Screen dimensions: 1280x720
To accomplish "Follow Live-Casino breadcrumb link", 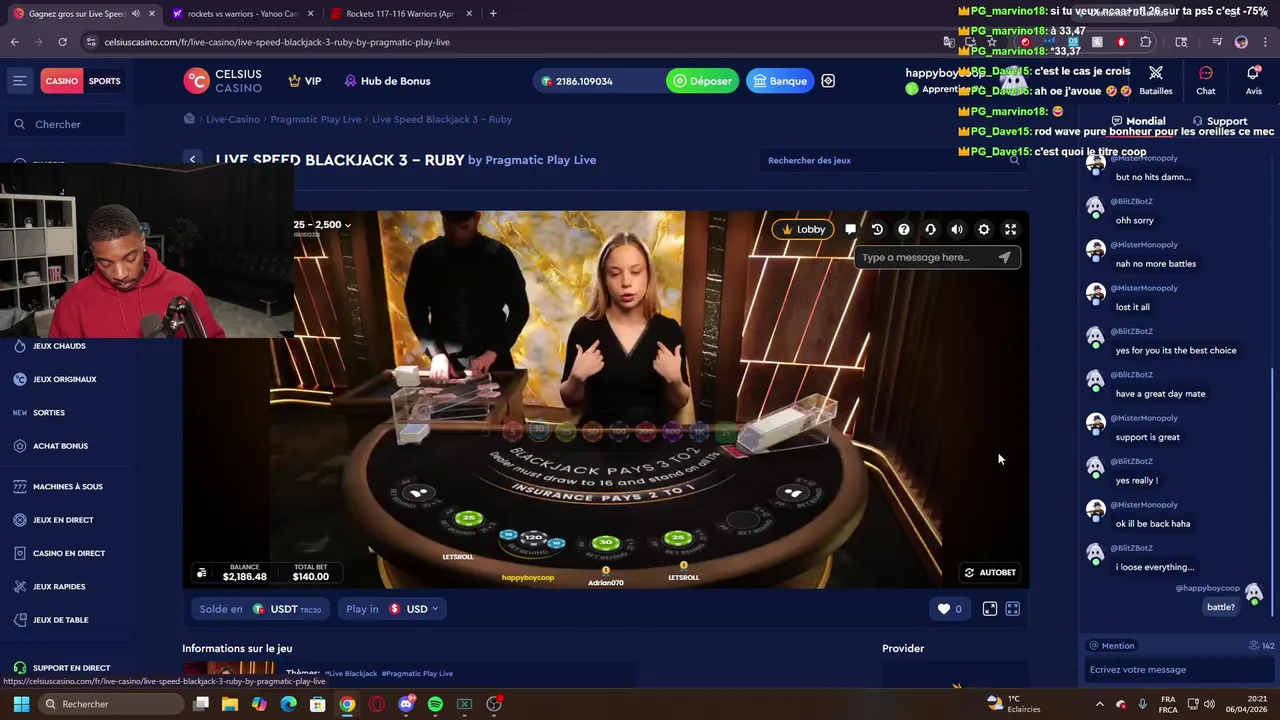I will pos(232,119).
